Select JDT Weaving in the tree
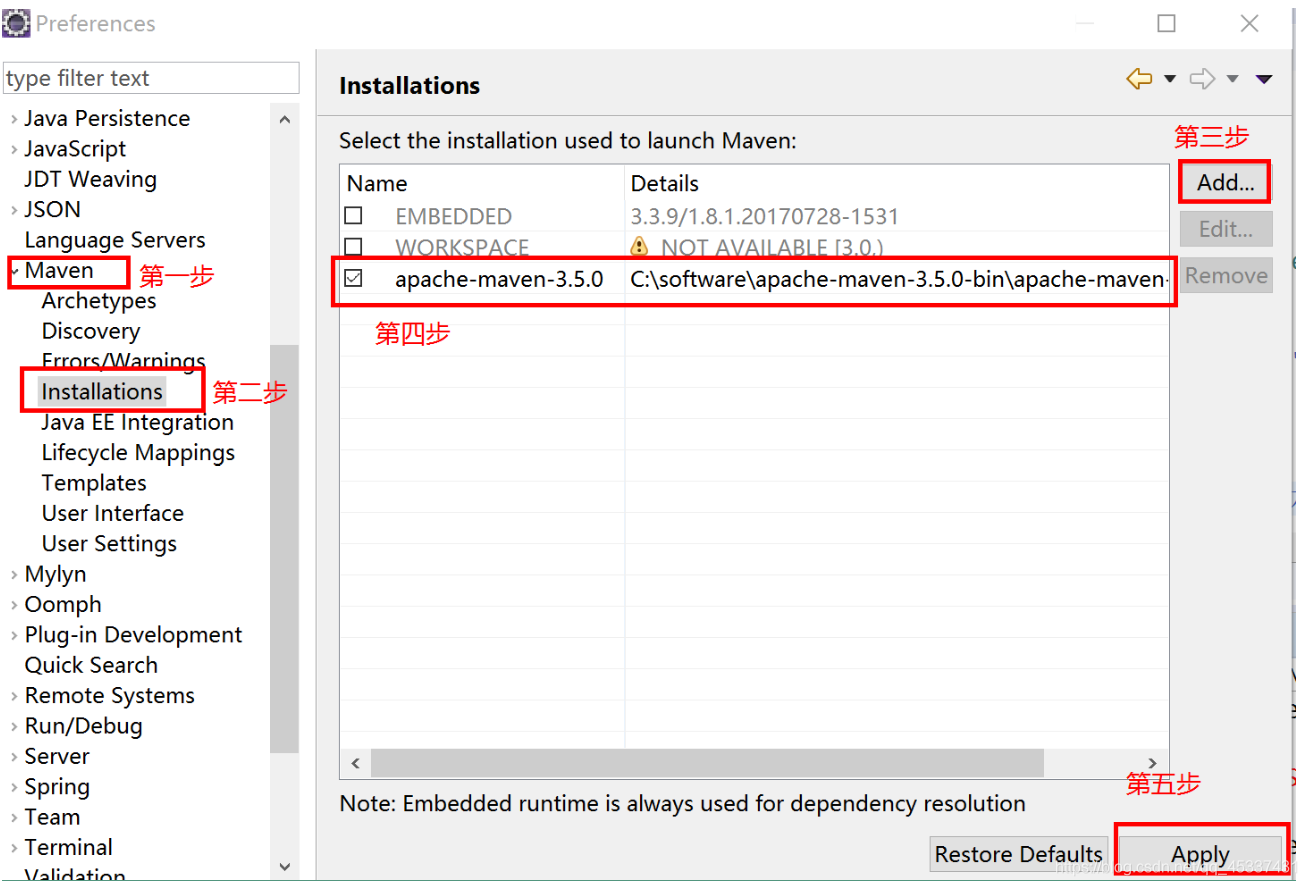This screenshot has width=1307, height=886. click(x=90, y=179)
